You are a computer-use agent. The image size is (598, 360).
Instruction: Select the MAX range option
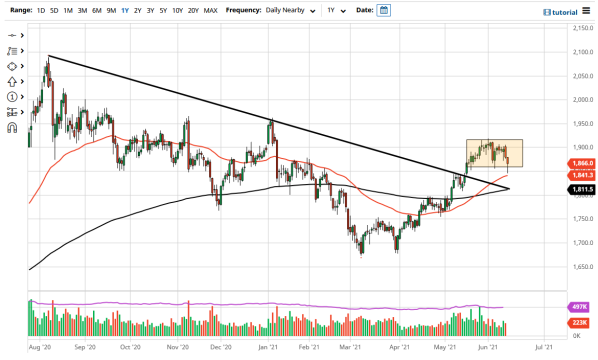[211, 10]
